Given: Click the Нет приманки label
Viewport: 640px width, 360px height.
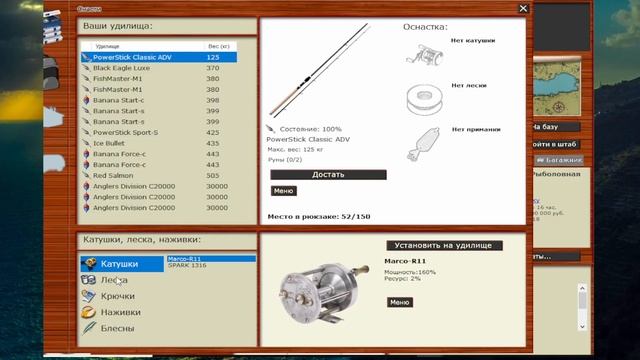Looking at the screenshot, I should click(x=476, y=129).
